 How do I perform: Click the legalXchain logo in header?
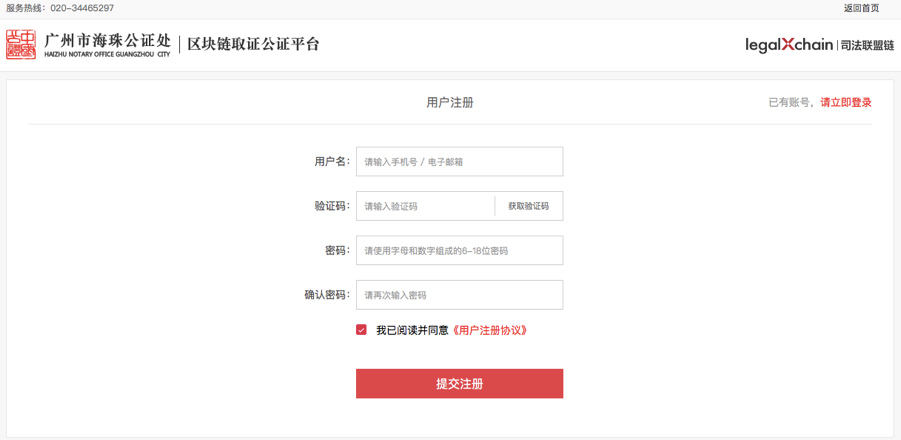point(788,44)
